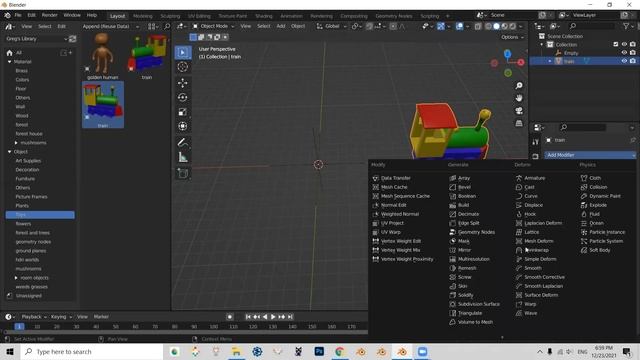
Task: Select the Add Cube tool
Action: (183, 173)
